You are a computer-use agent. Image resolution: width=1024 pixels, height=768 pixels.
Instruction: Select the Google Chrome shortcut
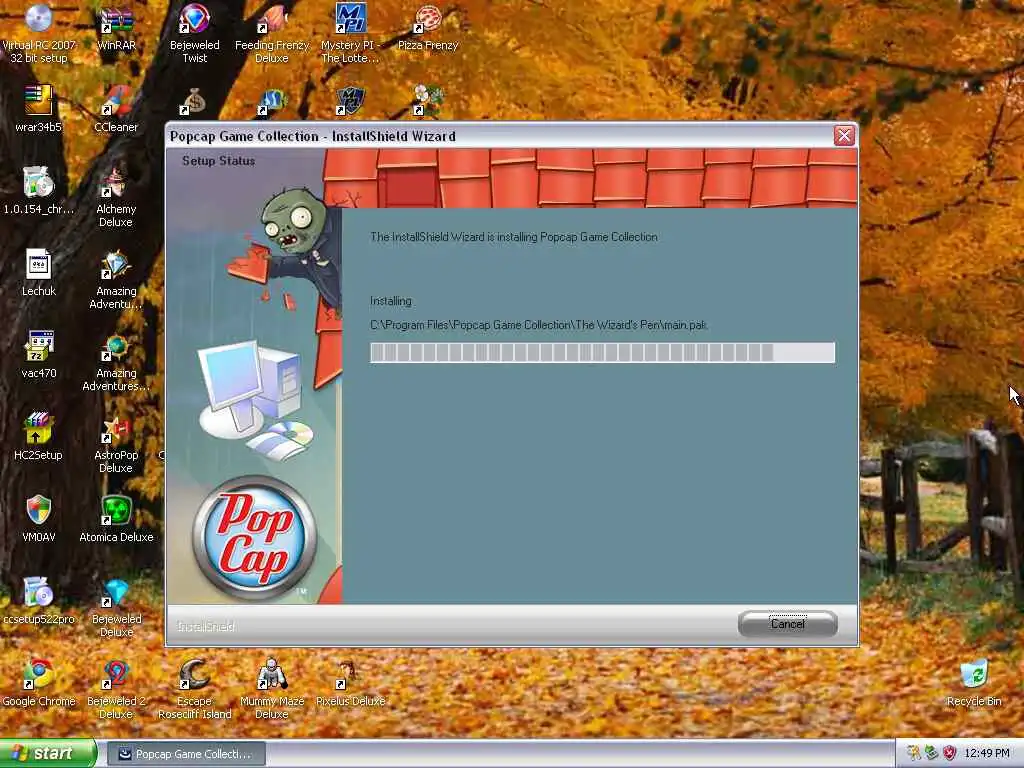click(x=39, y=683)
